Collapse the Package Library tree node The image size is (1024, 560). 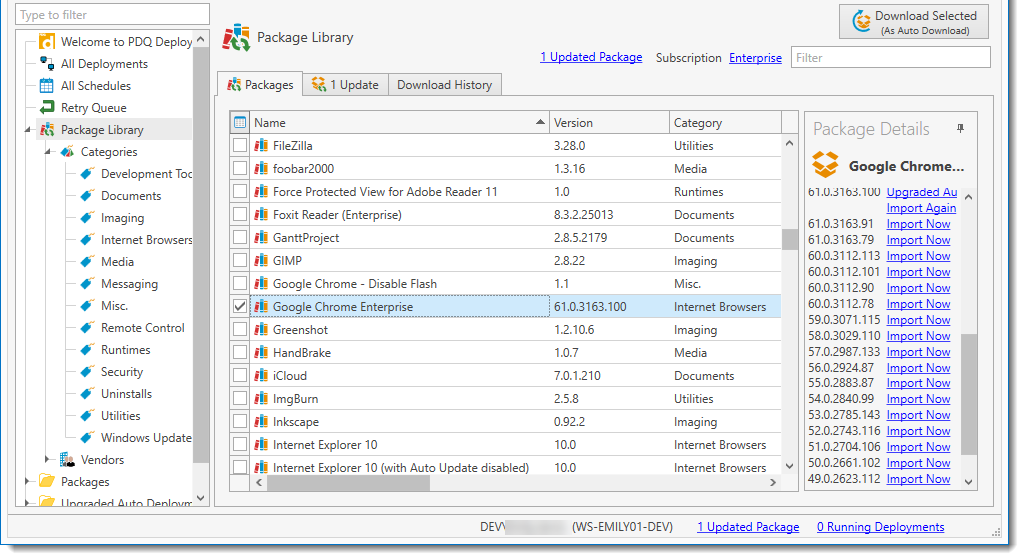pyautogui.click(x=26, y=130)
